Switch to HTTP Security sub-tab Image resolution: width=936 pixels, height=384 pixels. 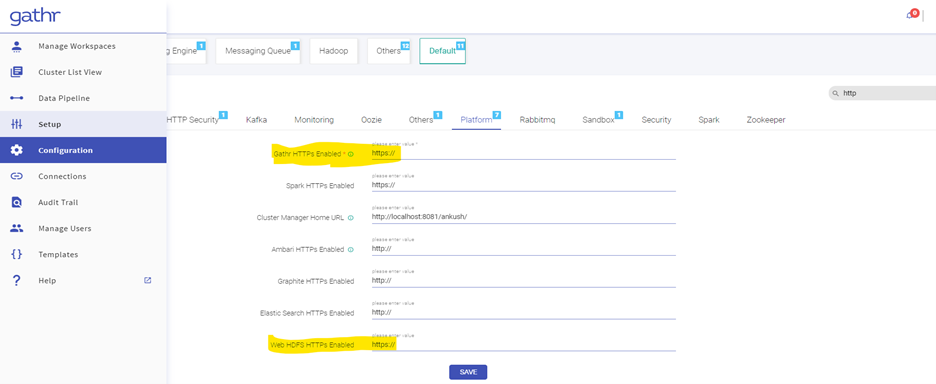pyautogui.click(x=193, y=120)
